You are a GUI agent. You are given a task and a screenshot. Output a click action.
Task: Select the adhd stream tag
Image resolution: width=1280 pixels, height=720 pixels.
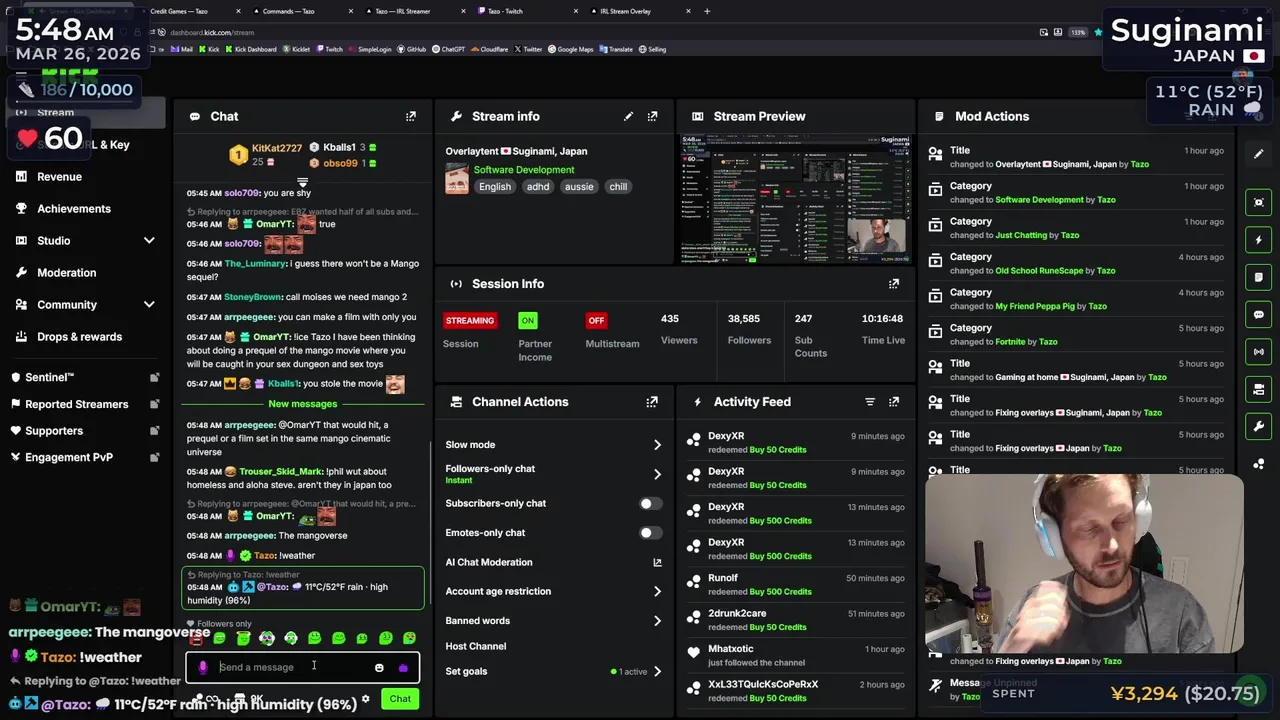tap(538, 187)
